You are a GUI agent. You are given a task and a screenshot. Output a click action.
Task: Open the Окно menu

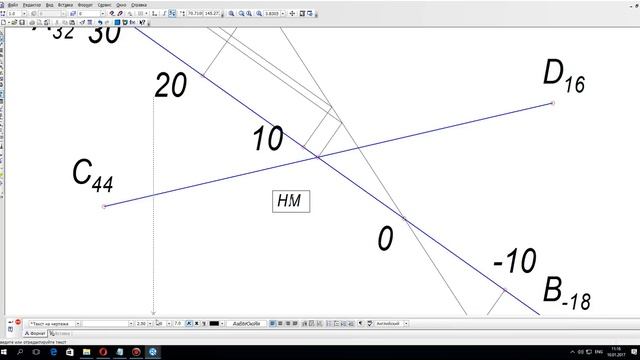point(121,5)
